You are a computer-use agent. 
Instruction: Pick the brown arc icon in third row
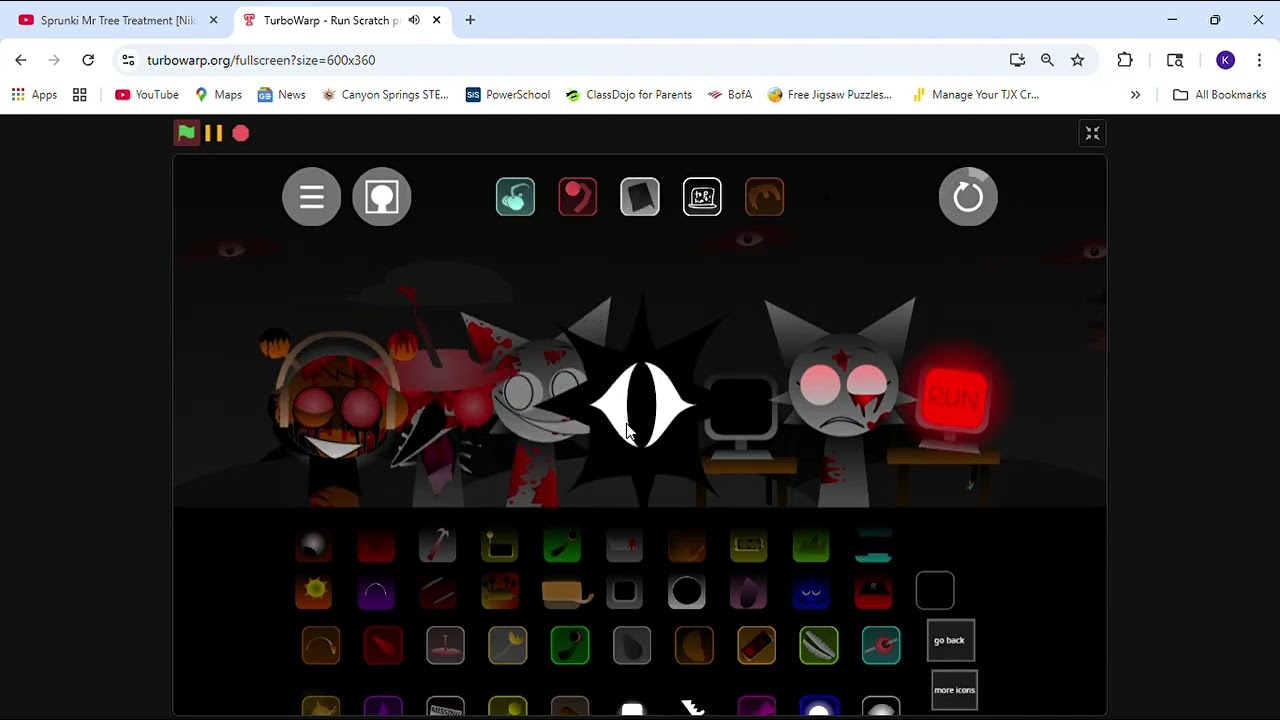pyautogui.click(x=321, y=646)
